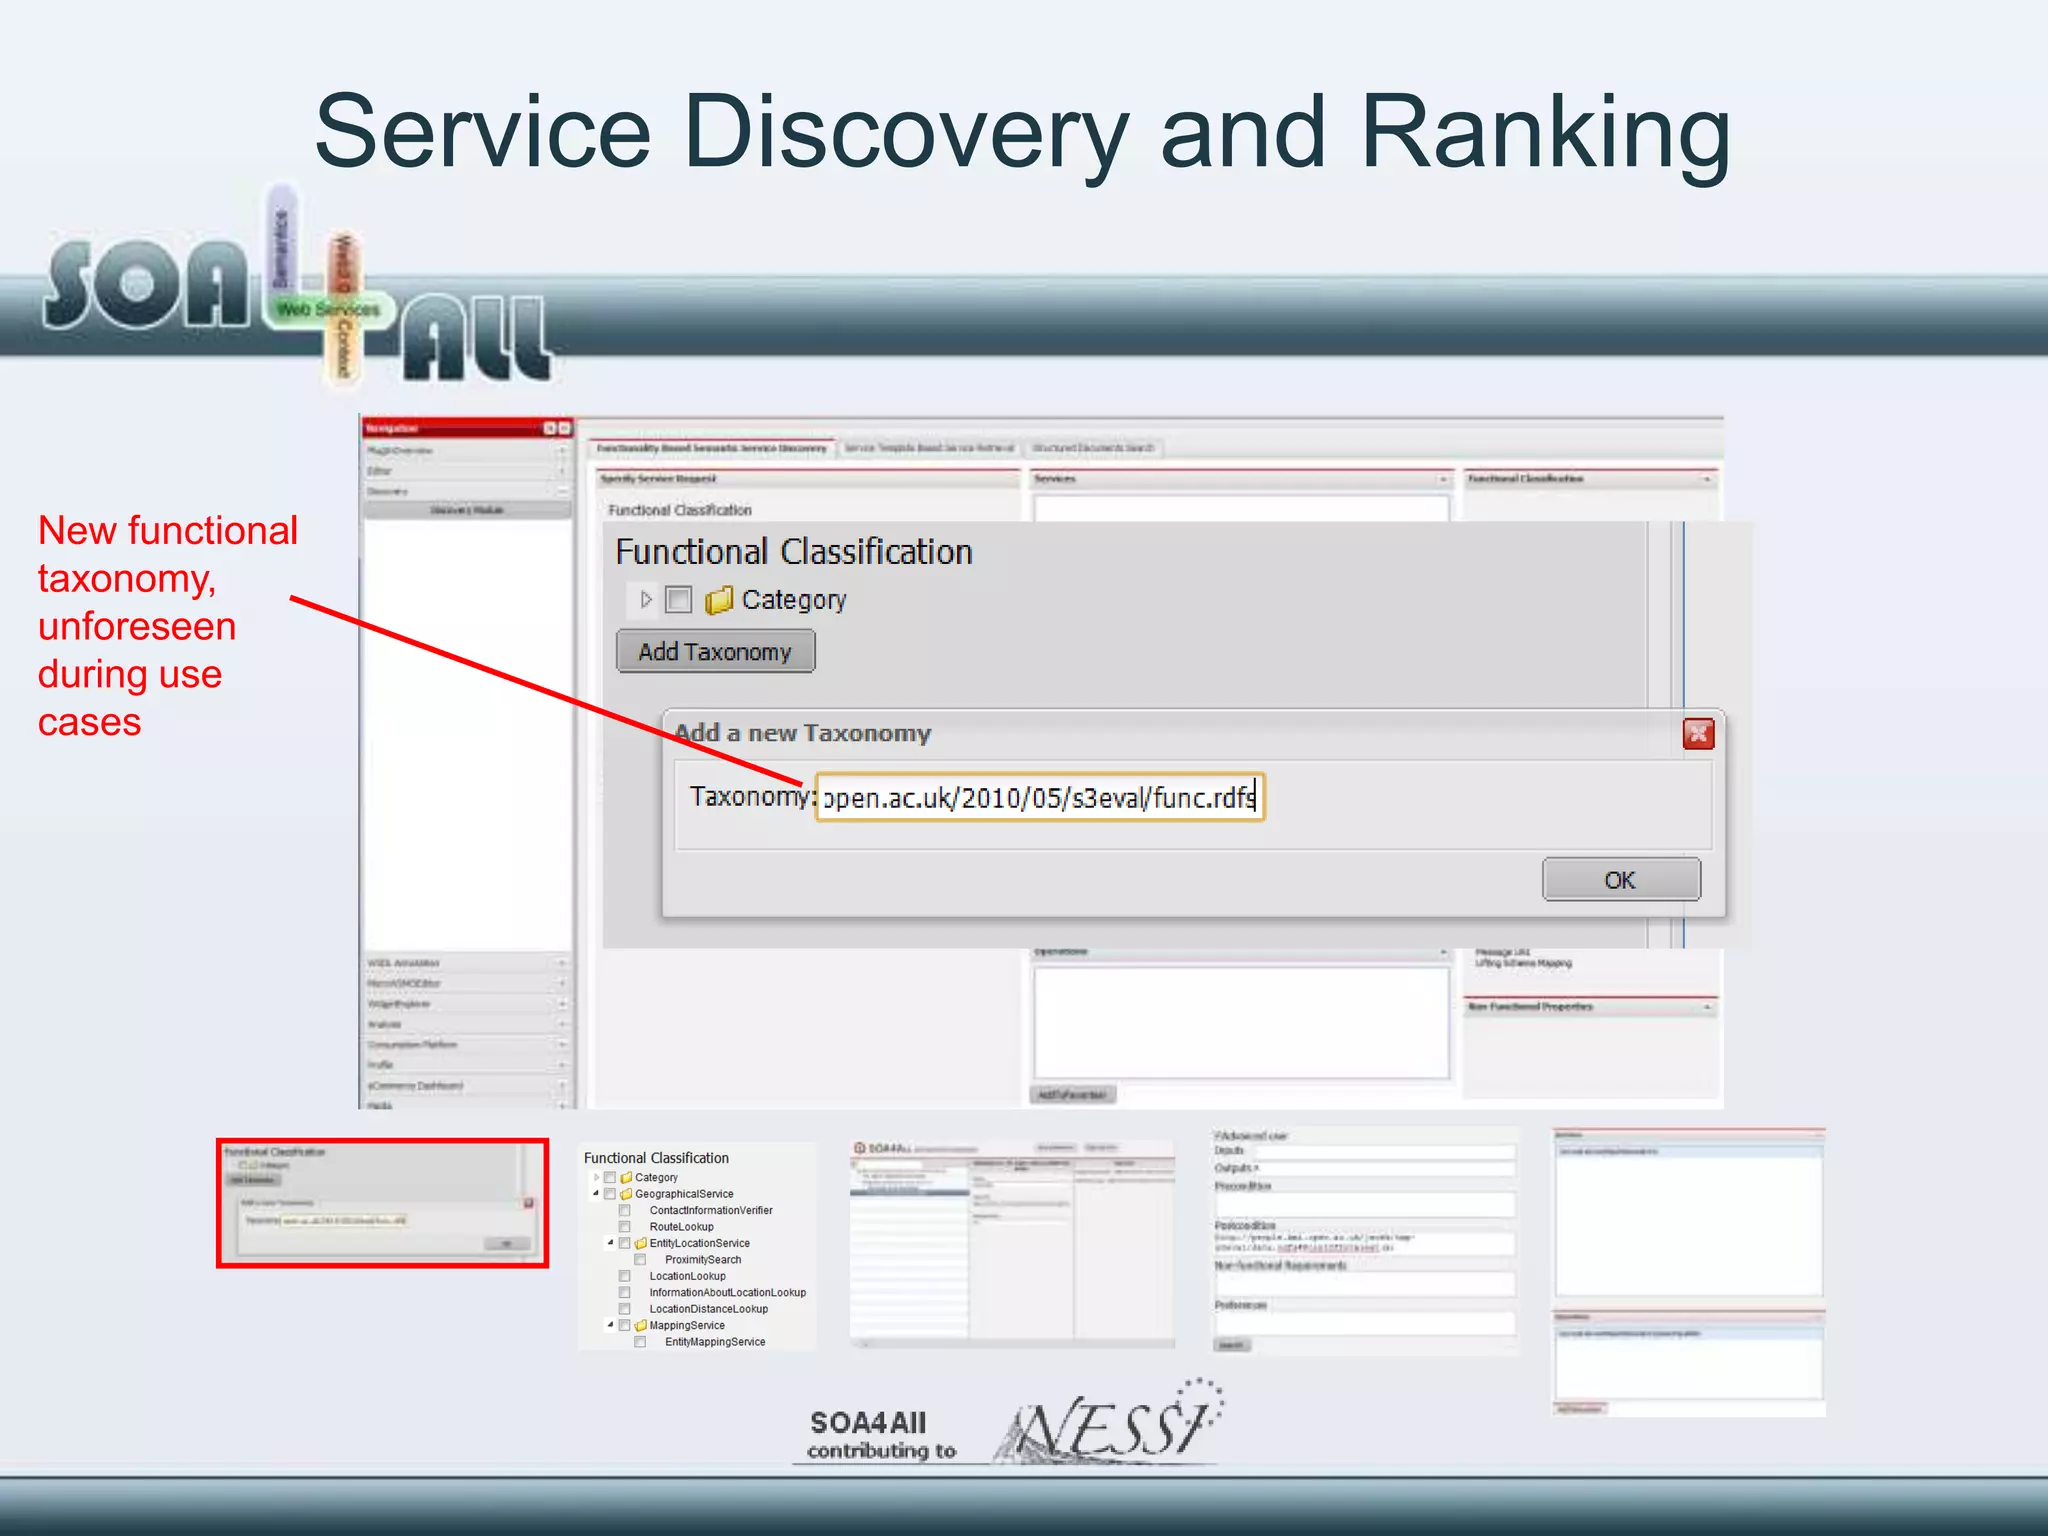Expand the Category node in the large panel
Image resolution: width=2048 pixels, height=1536 pixels.
(646, 599)
